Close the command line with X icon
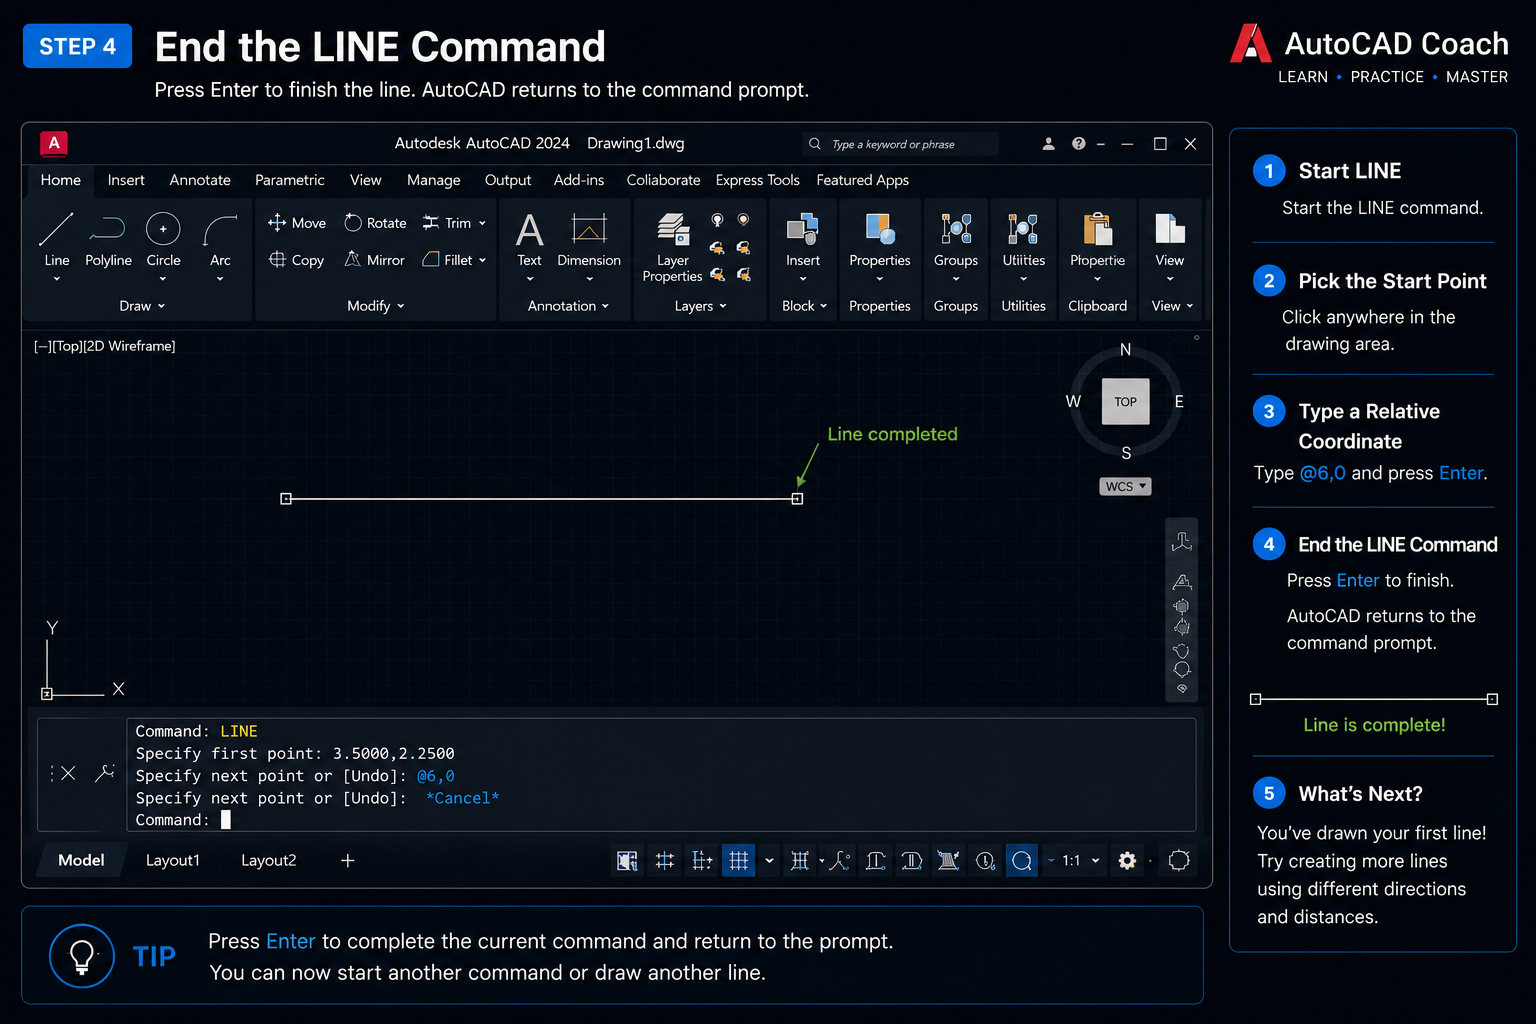The image size is (1536, 1024). (x=68, y=773)
